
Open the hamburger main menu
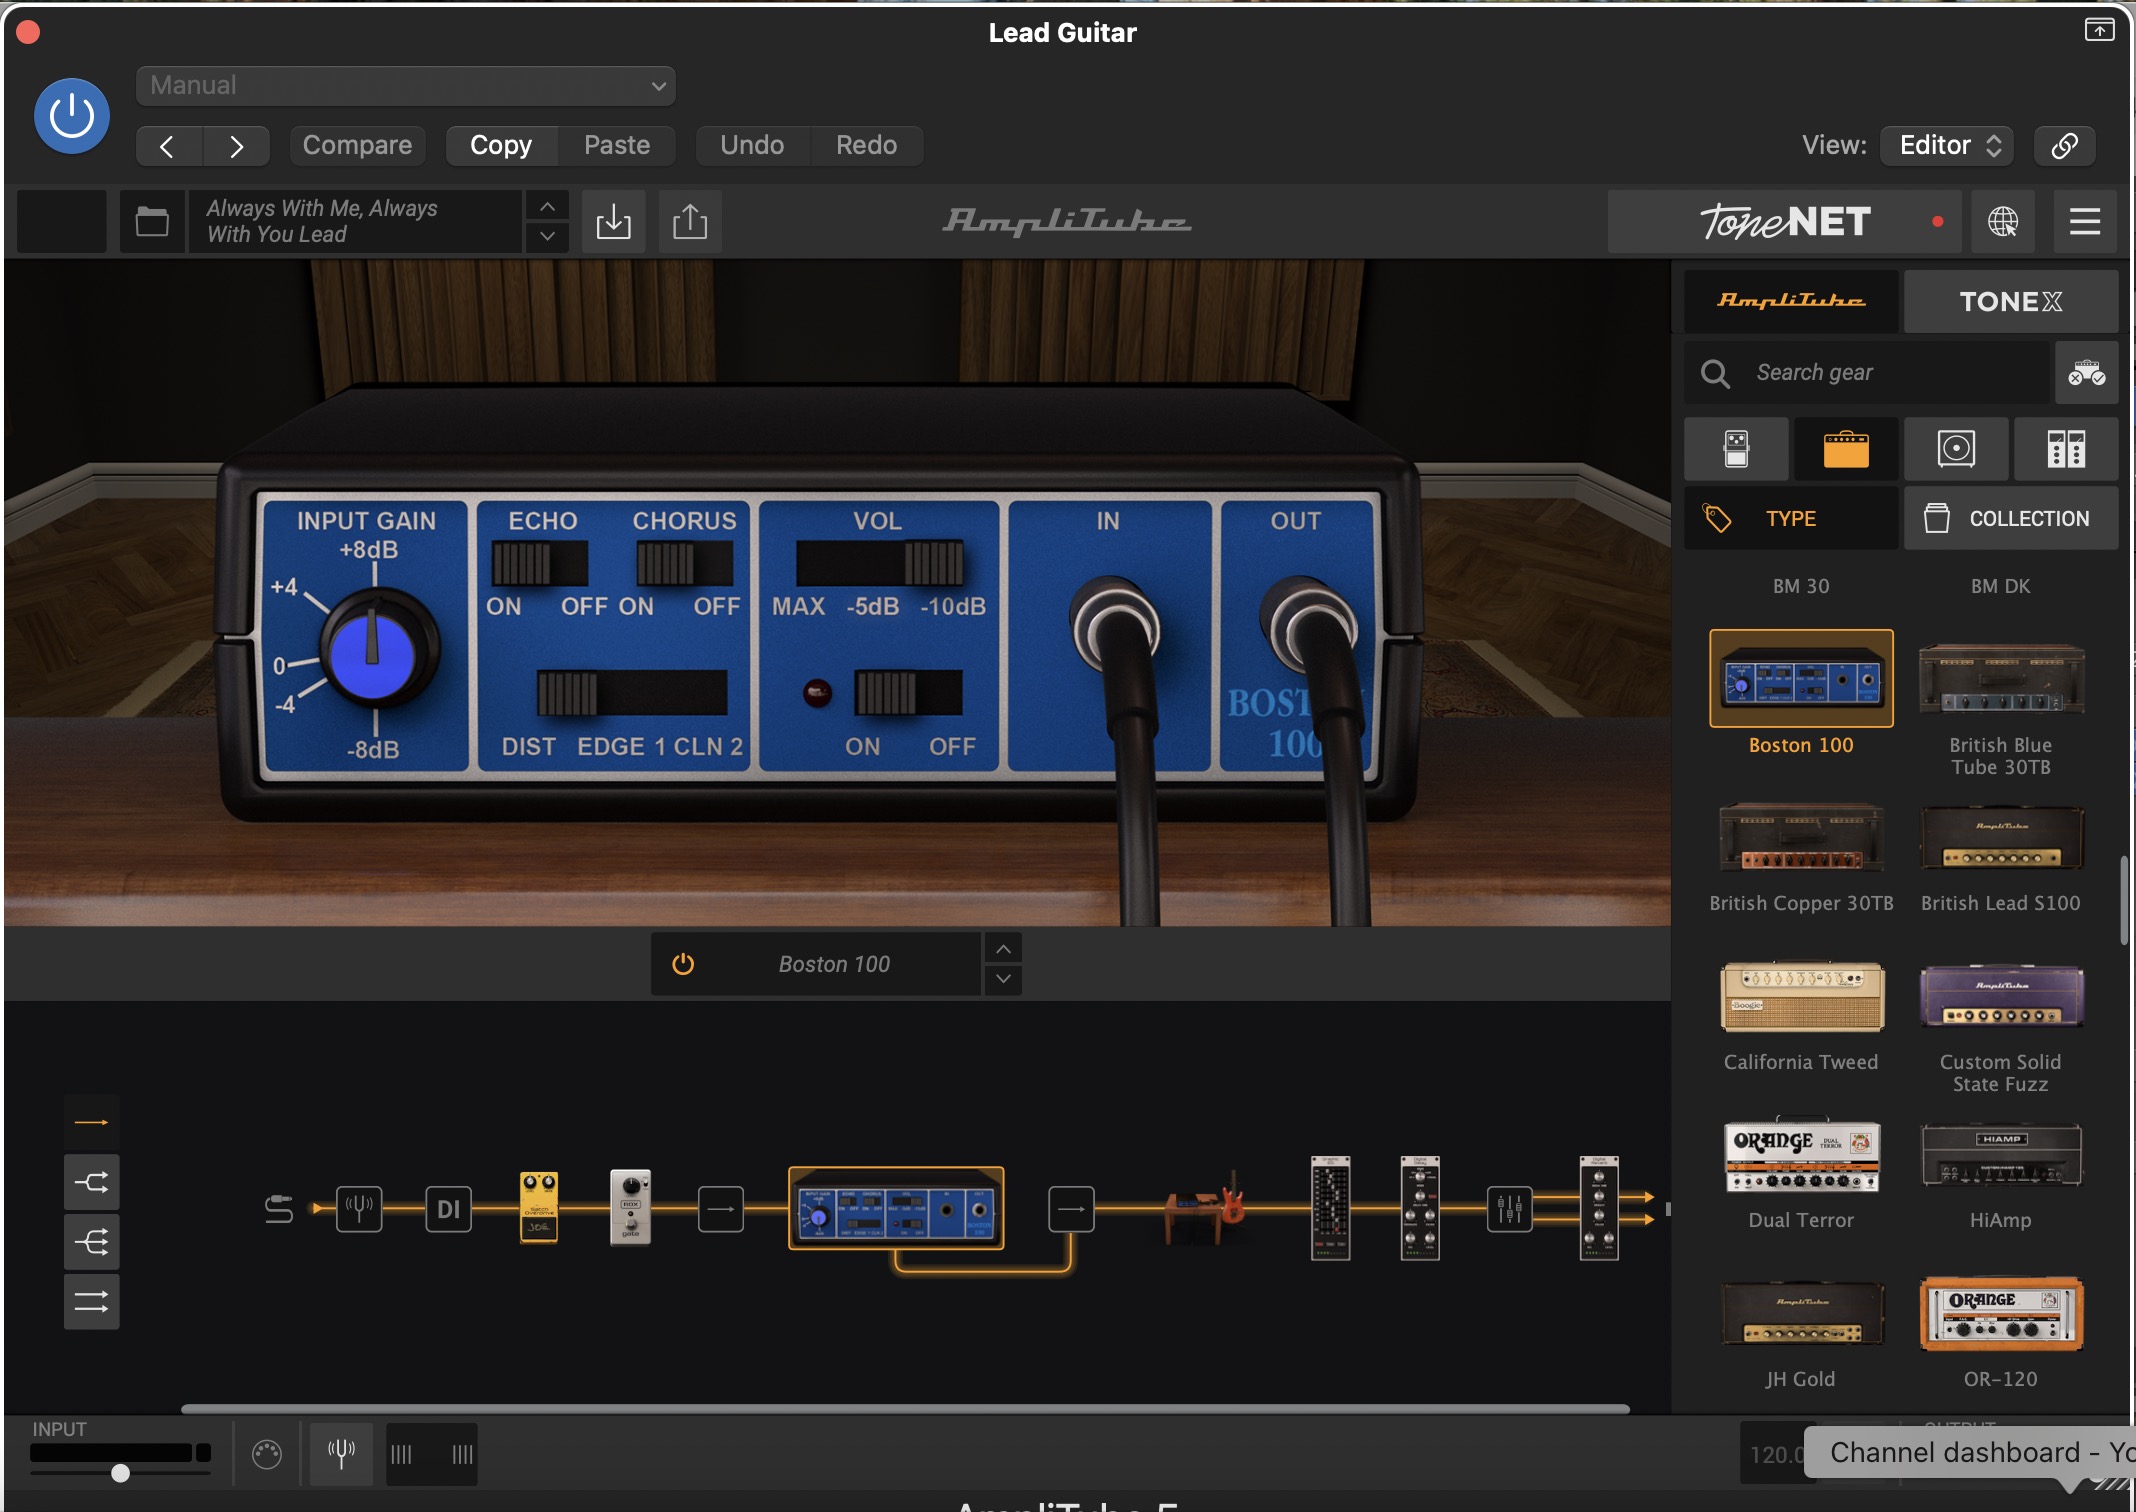click(2085, 221)
